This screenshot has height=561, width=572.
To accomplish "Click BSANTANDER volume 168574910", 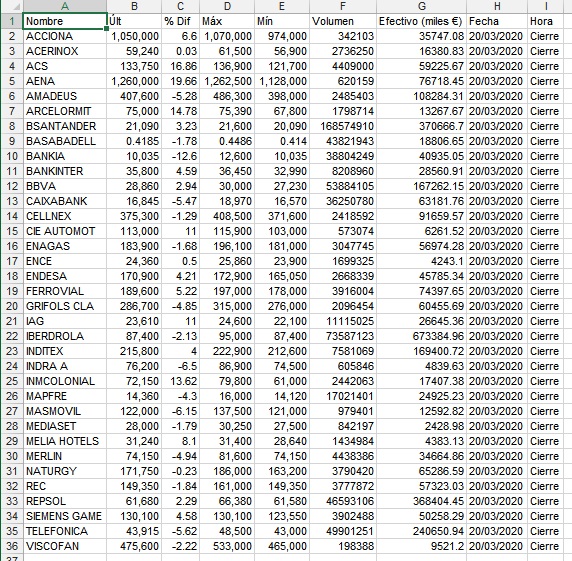I will pyautogui.click(x=343, y=126).
